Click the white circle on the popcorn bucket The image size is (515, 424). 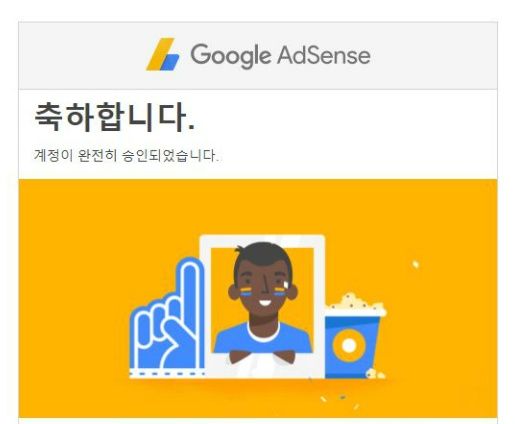pyautogui.click(x=349, y=345)
